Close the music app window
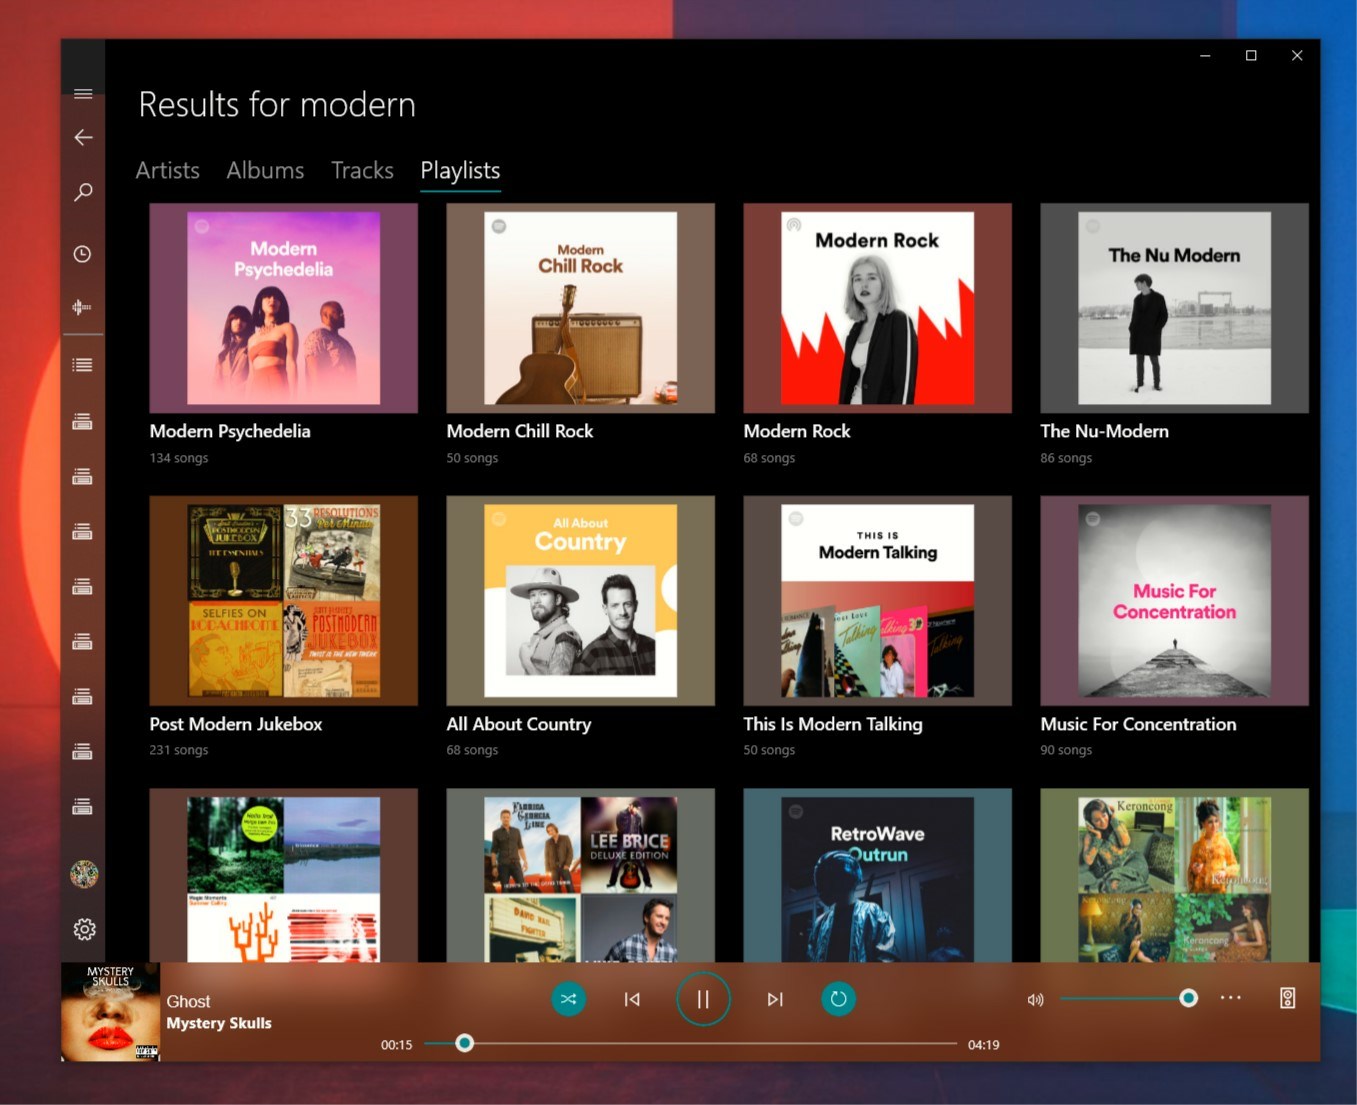 click(x=1297, y=56)
